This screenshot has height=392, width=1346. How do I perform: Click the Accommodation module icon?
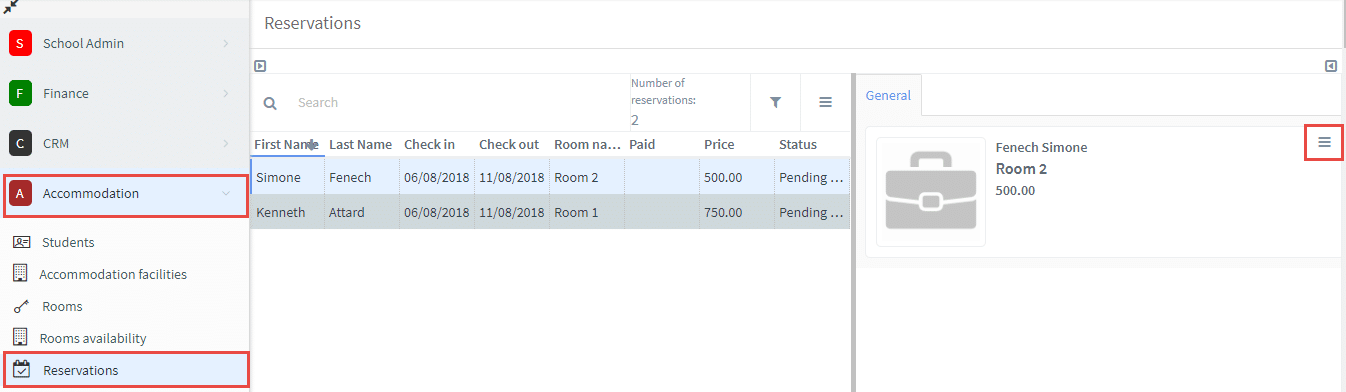pyautogui.click(x=20, y=194)
